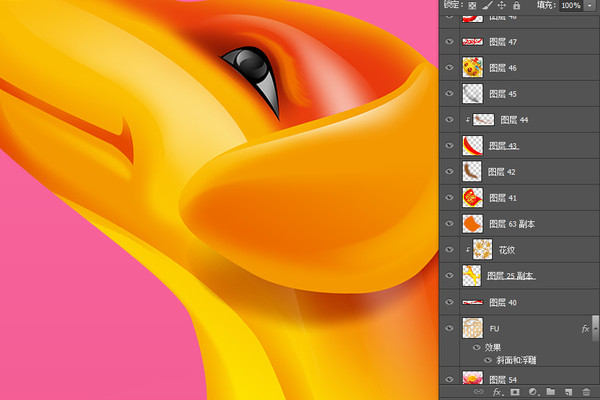Click layer name 图层 25 副本
The width and height of the screenshot is (600, 400).
[511, 276]
